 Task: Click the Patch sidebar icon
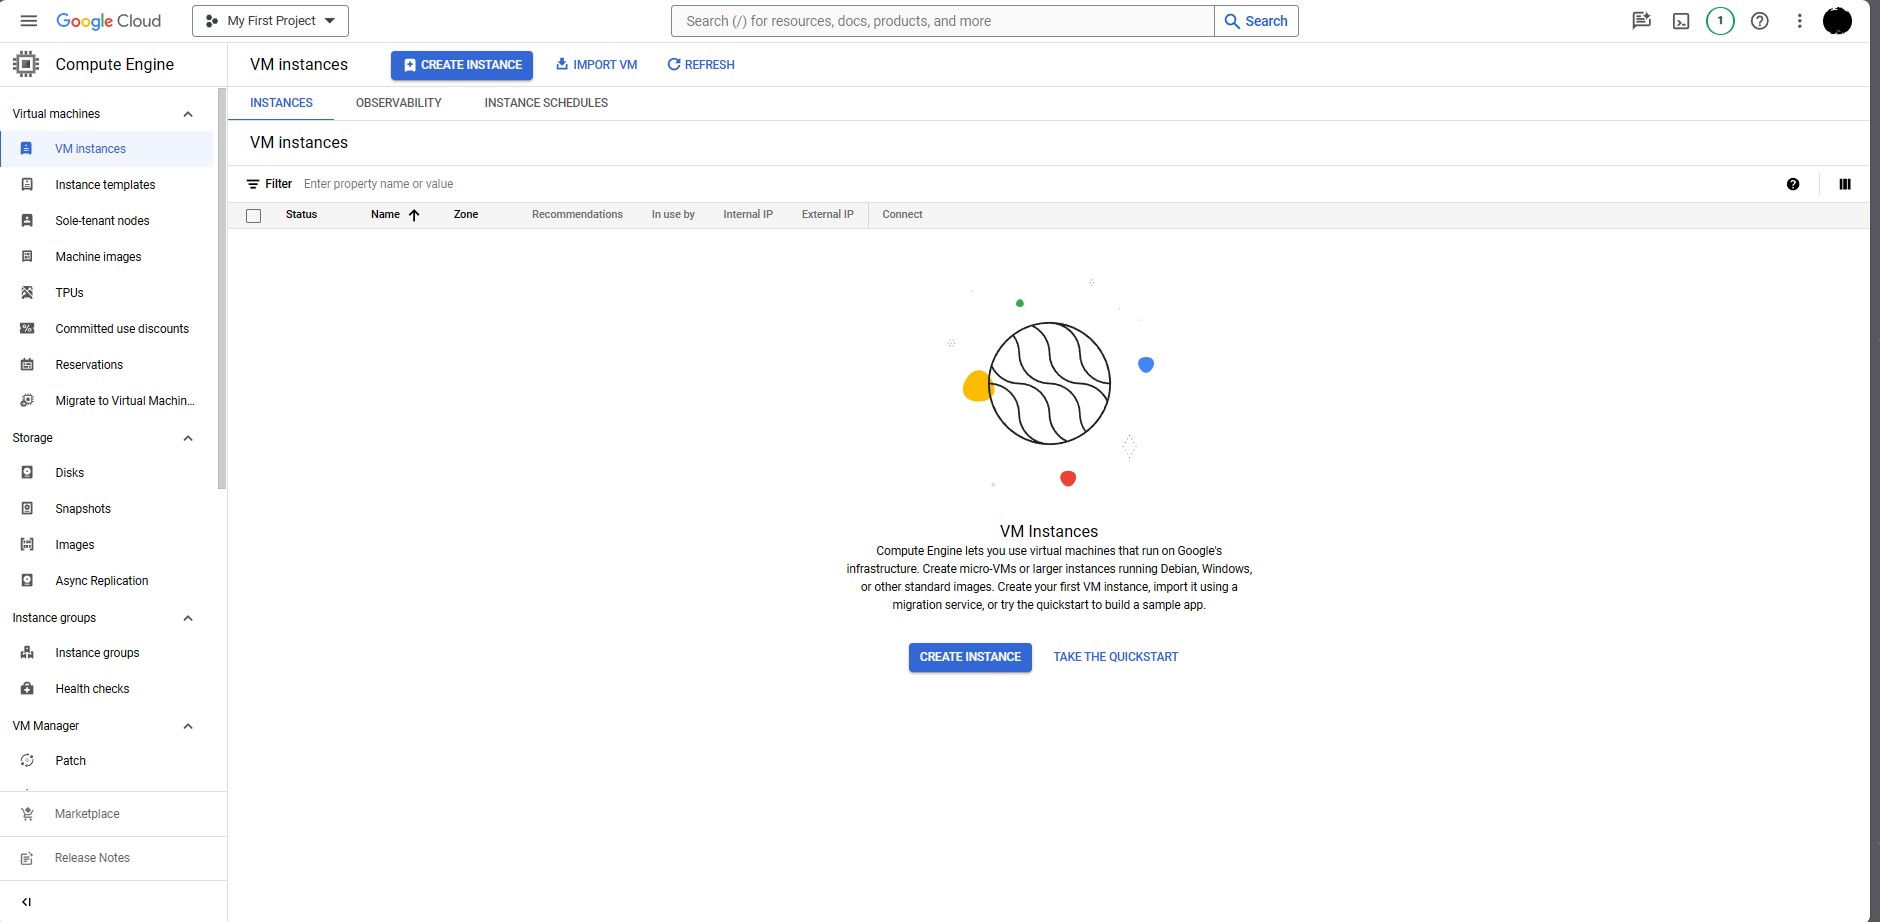[27, 761]
